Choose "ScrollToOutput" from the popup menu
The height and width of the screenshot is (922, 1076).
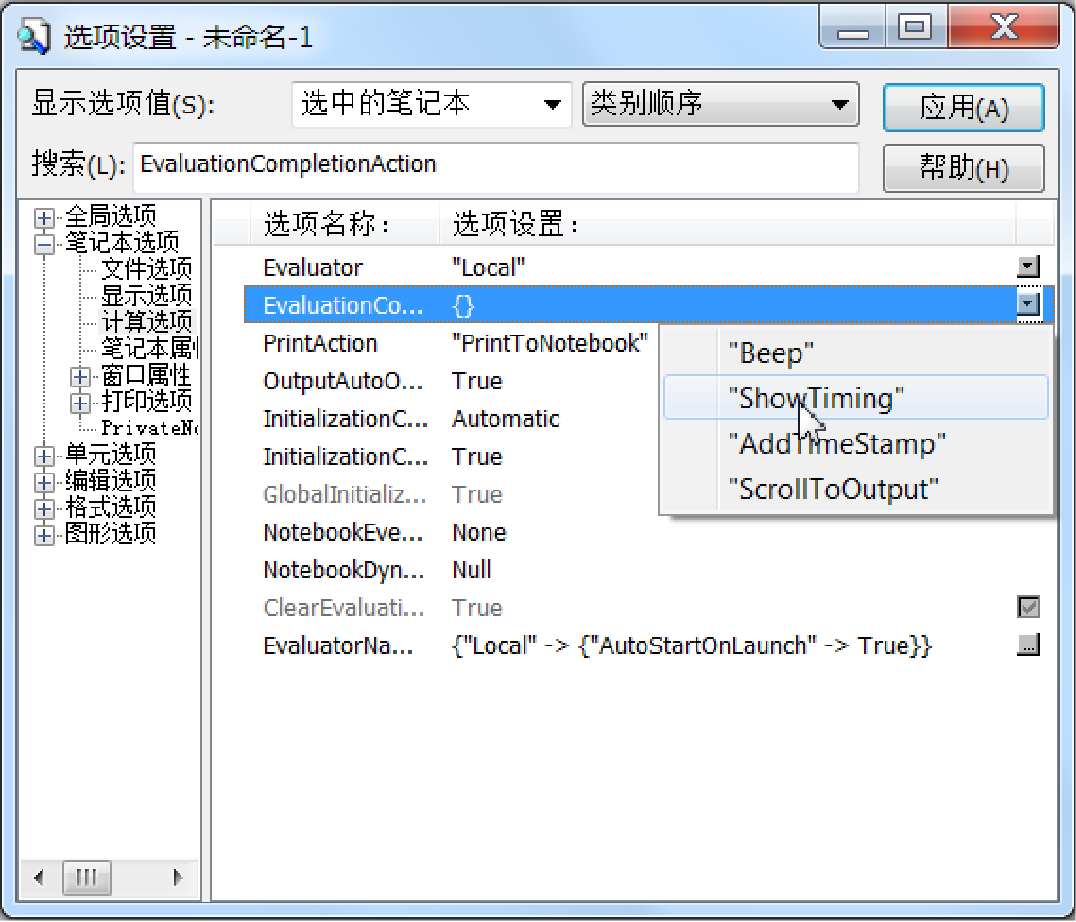855,489
